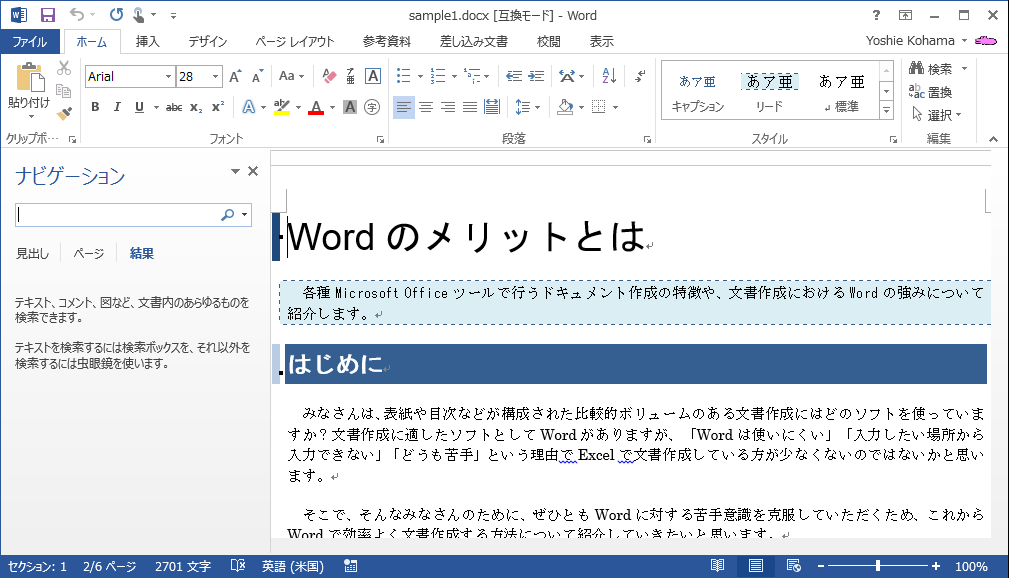Screen dimensions: 1009x578
Task: Apply the キャプション style
Action: pyautogui.click(x=698, y=91)
